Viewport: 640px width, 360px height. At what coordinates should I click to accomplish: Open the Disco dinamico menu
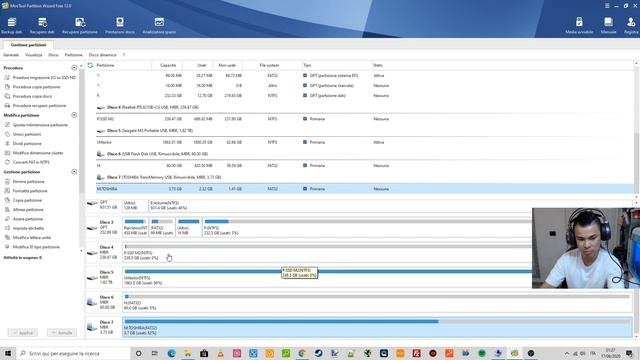102,55
